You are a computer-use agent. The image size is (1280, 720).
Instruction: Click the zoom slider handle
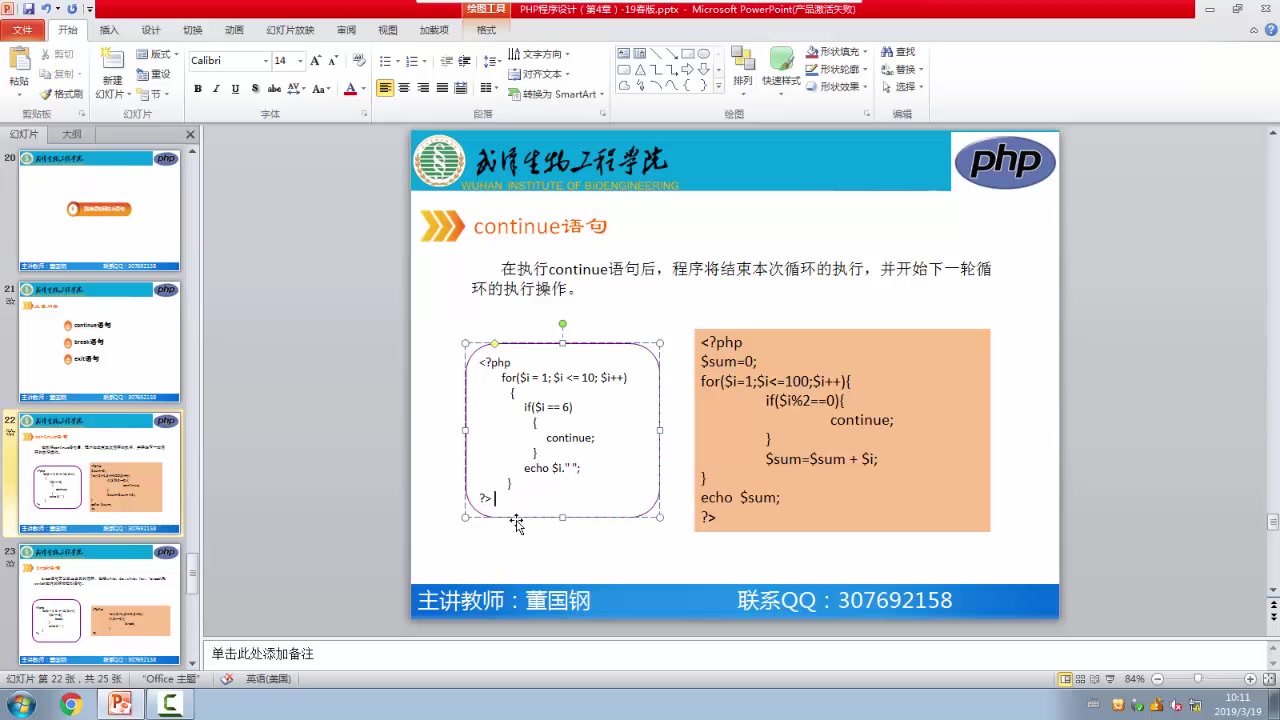1198,679
